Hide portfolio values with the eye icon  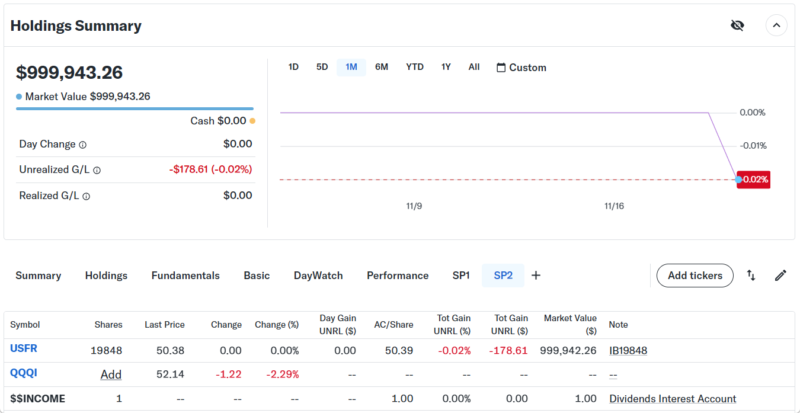(x=738, y=26)
